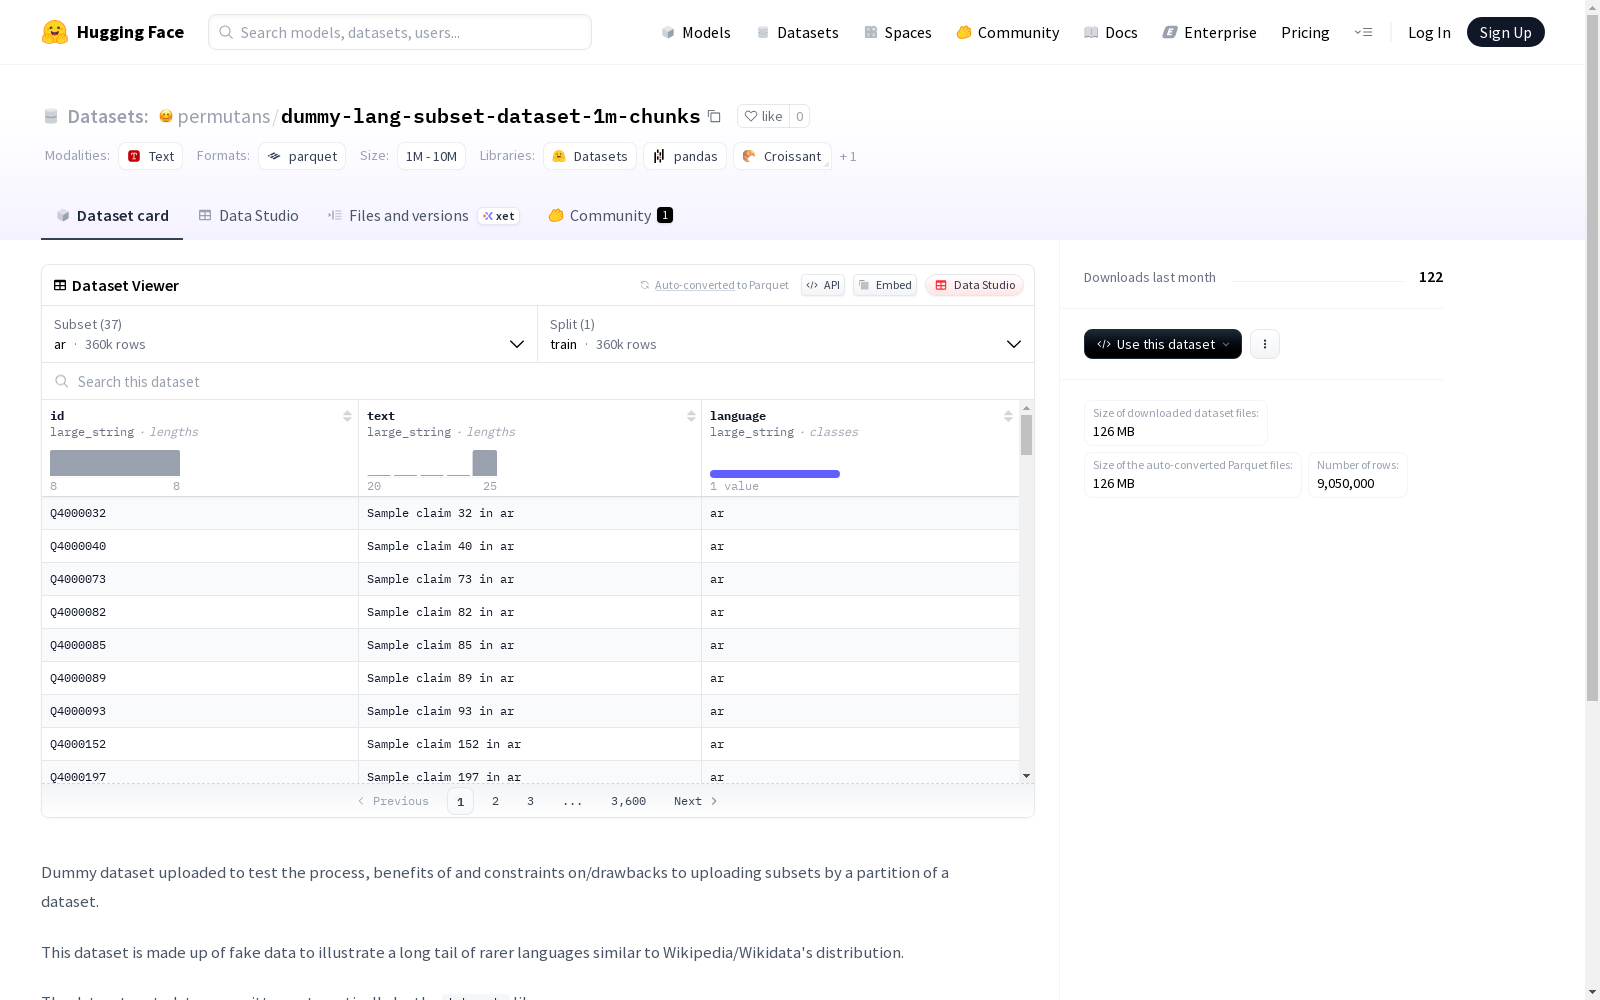
Task: Select the cell 'Sample claim 93 in ar'
Action: pos(530,711)
